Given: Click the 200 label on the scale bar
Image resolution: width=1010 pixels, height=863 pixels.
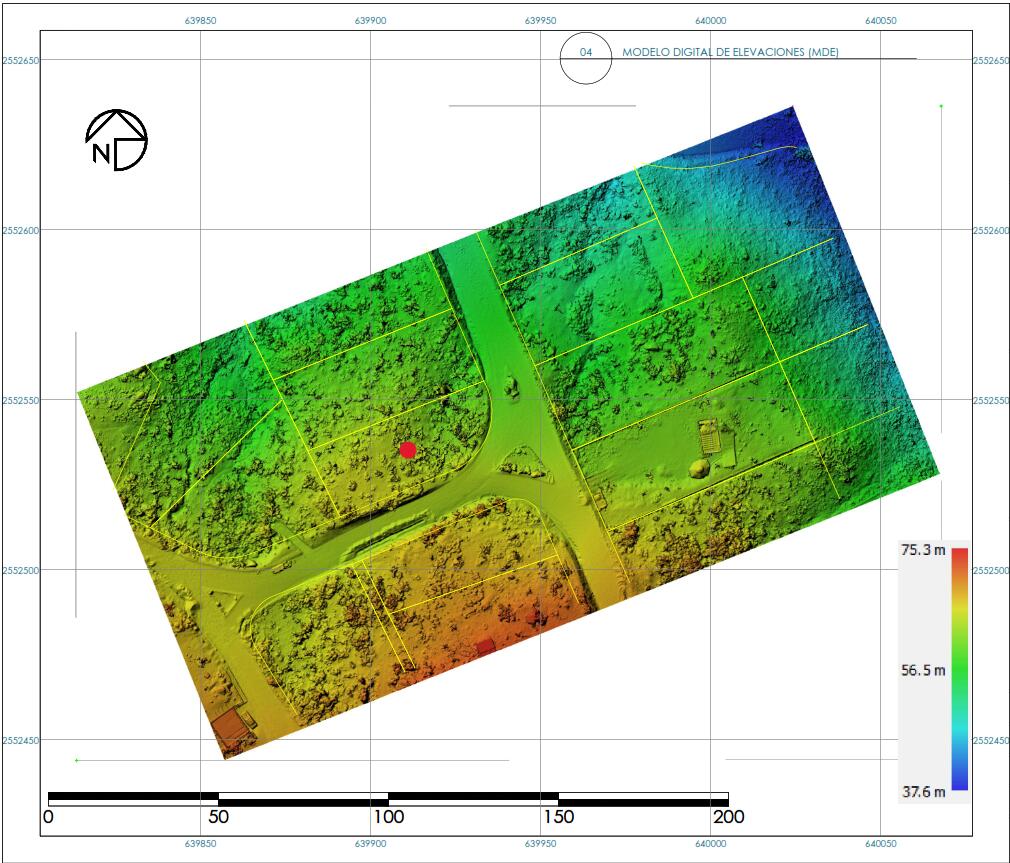Looking at the screenshot, I should (727, 817).
